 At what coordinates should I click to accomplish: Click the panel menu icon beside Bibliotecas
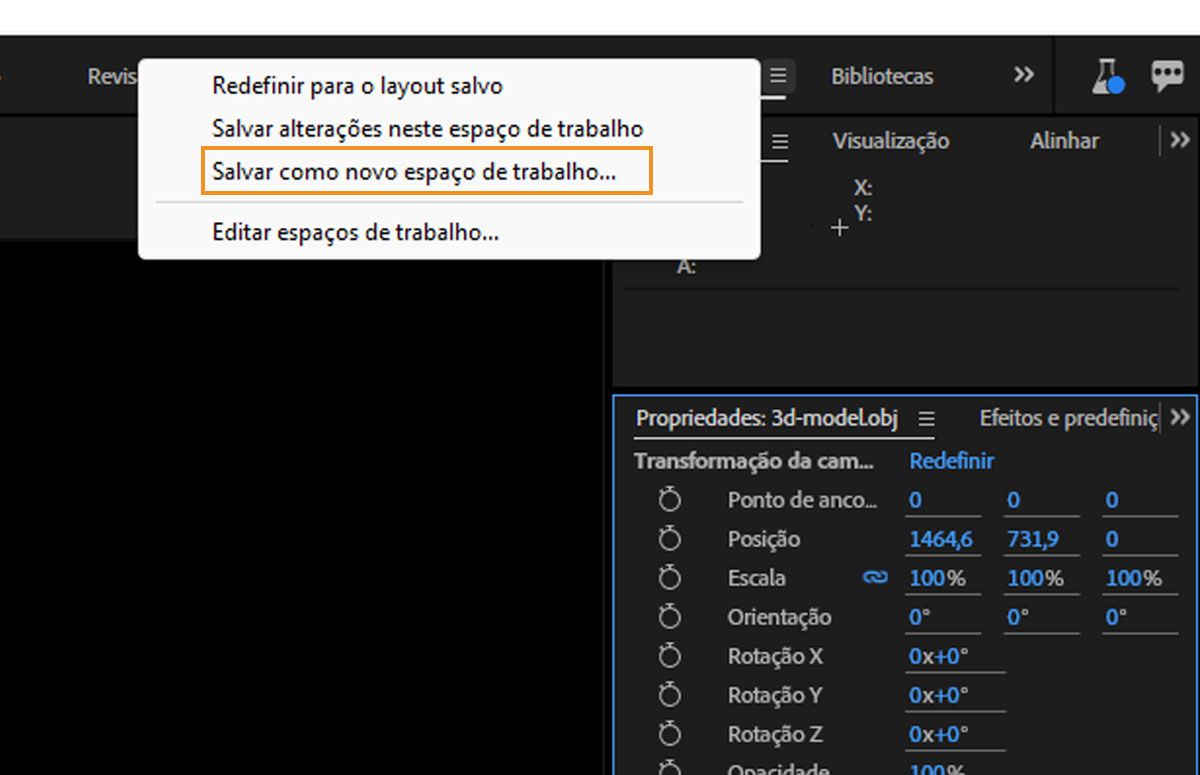[x=779, y=75]
